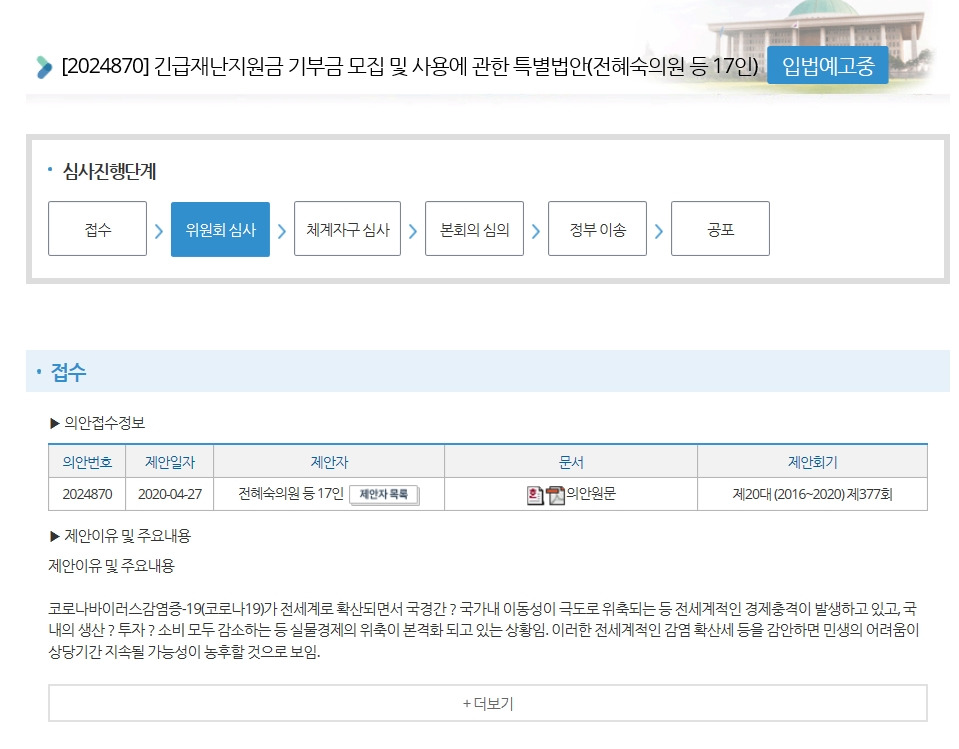
Task: Click the chevron between 접수 and 위원회 심사
Action: [158, 228]
